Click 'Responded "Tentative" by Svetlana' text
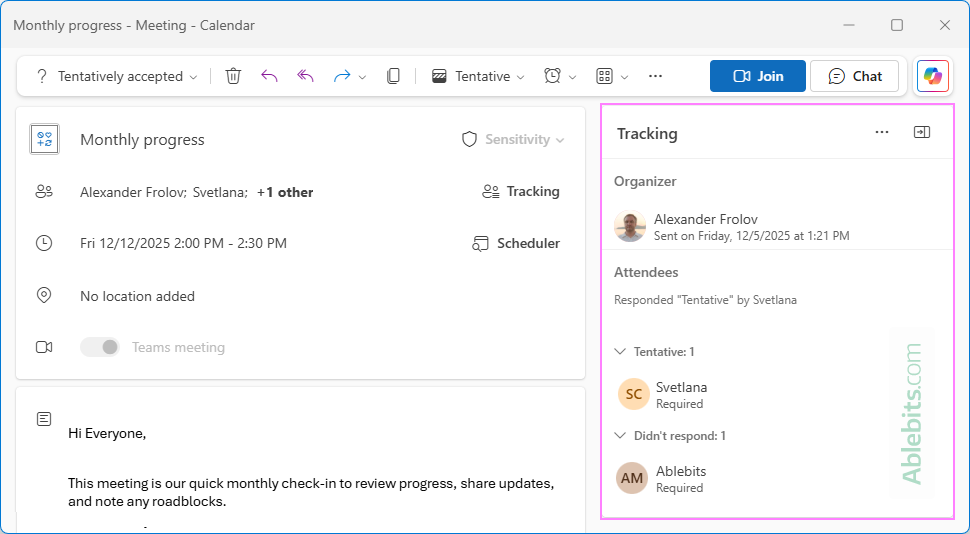The height and width of the screenshot is (534, 970). [705, 300]
